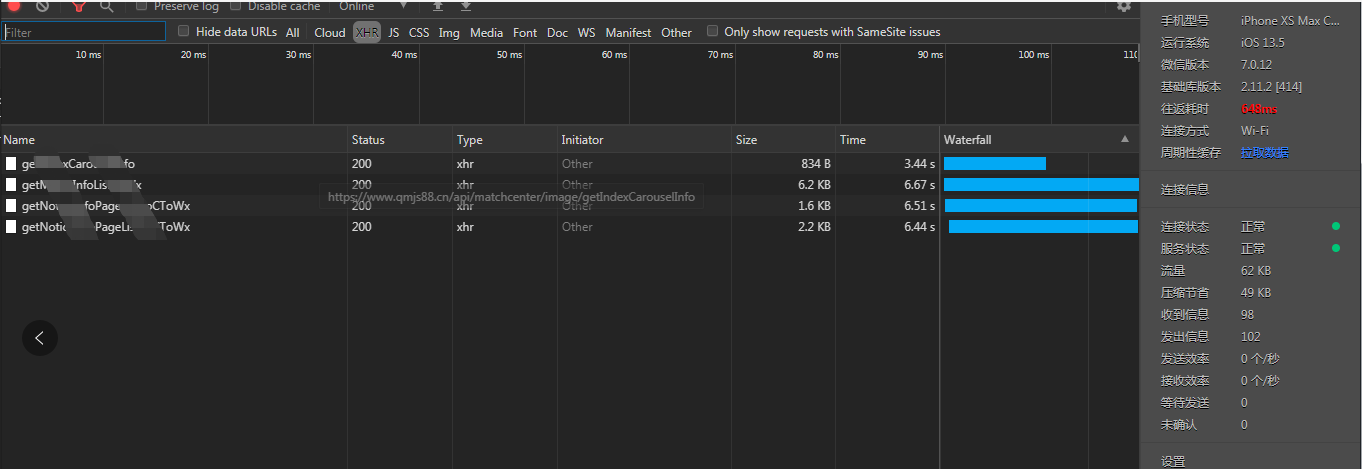This screenshot has width=1362, height=469.
Task: Filter requests by Doc type
Action: coord(557,32)
